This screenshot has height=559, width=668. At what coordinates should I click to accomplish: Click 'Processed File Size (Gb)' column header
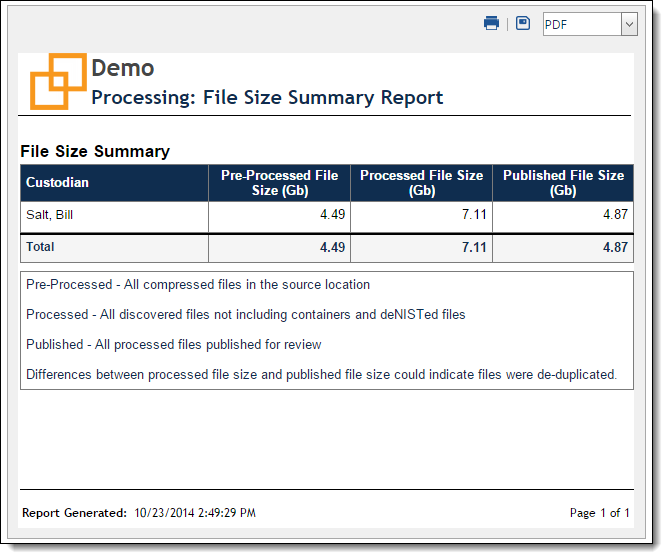pyautogui.click(x=421, y=183)
